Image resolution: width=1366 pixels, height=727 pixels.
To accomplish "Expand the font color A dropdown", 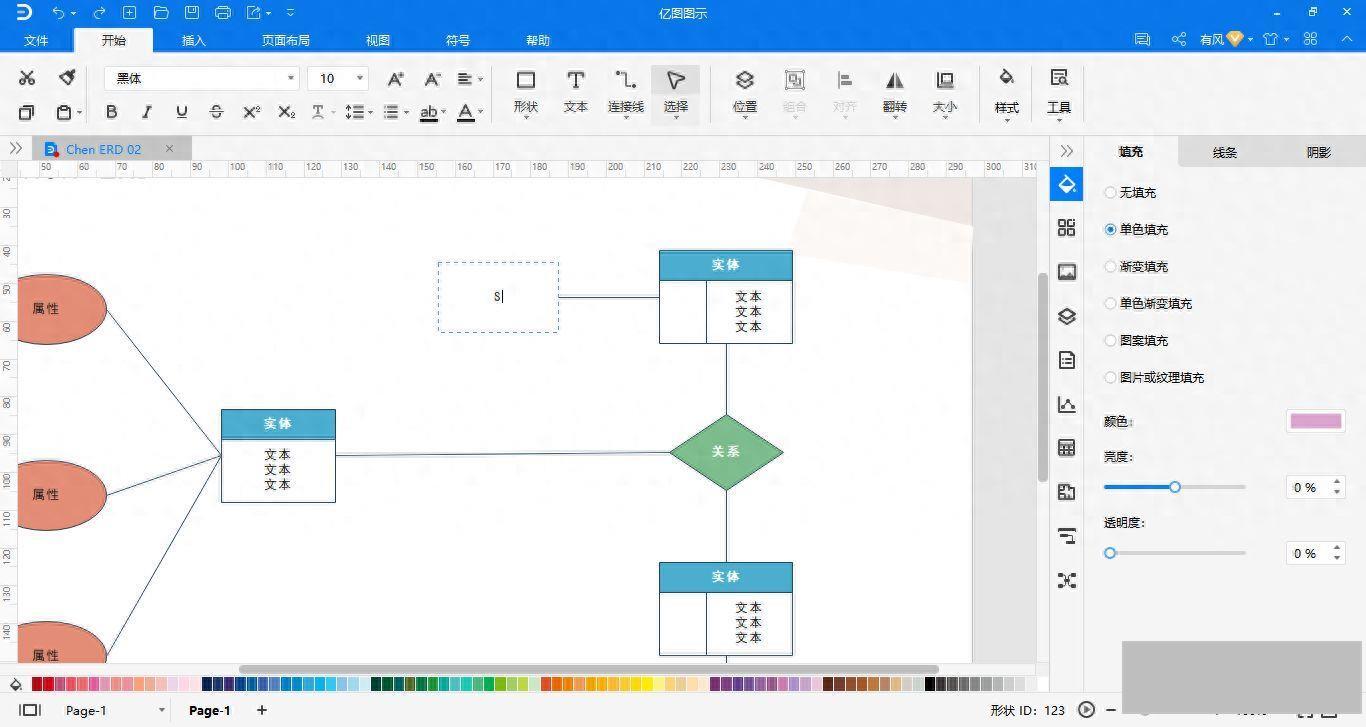I will (478, 113).
